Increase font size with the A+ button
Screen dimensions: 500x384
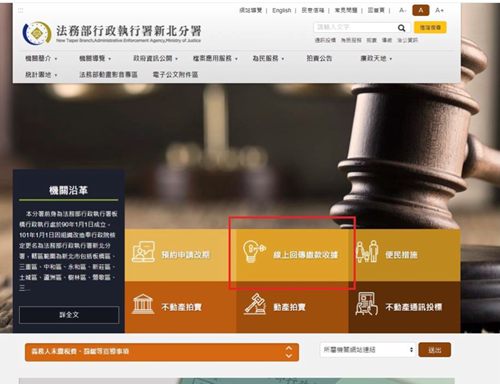[439, 10]
